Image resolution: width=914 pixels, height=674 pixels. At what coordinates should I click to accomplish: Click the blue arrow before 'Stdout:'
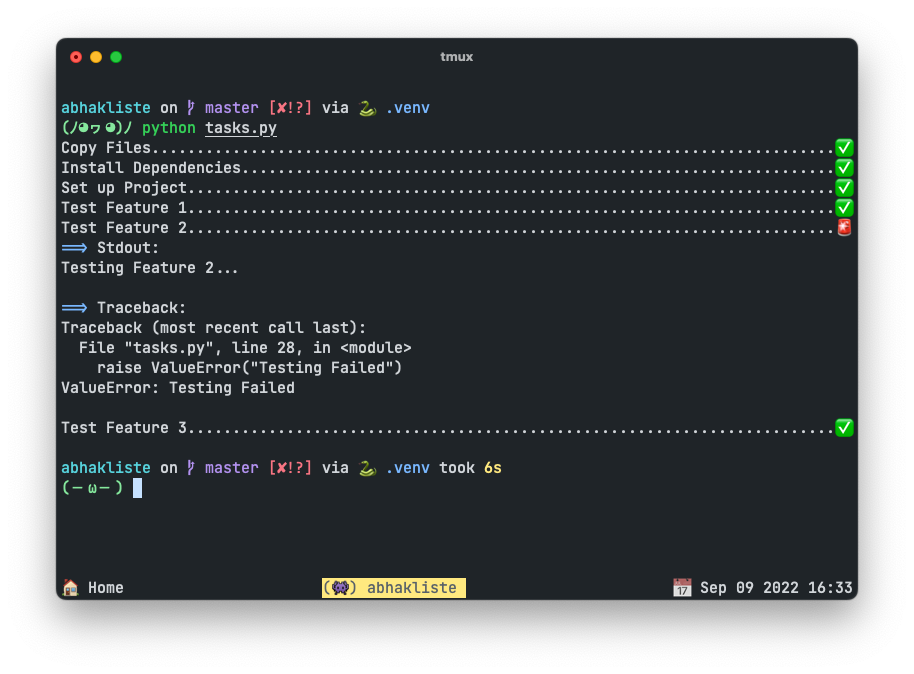click(74, 248)
